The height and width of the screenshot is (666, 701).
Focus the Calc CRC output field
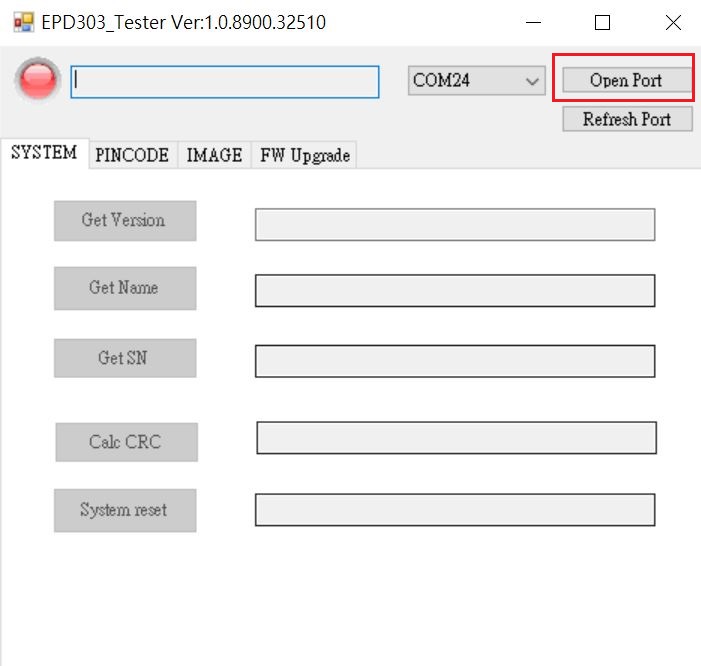[x=456, y=438]
